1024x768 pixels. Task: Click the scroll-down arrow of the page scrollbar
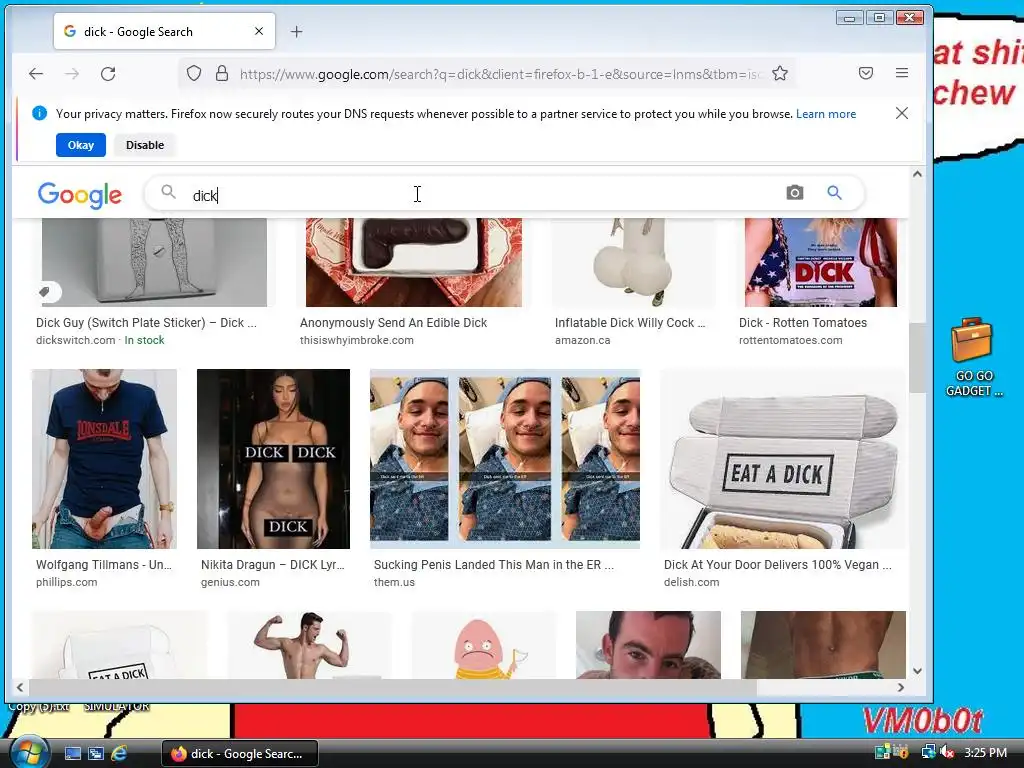point(917,671)
